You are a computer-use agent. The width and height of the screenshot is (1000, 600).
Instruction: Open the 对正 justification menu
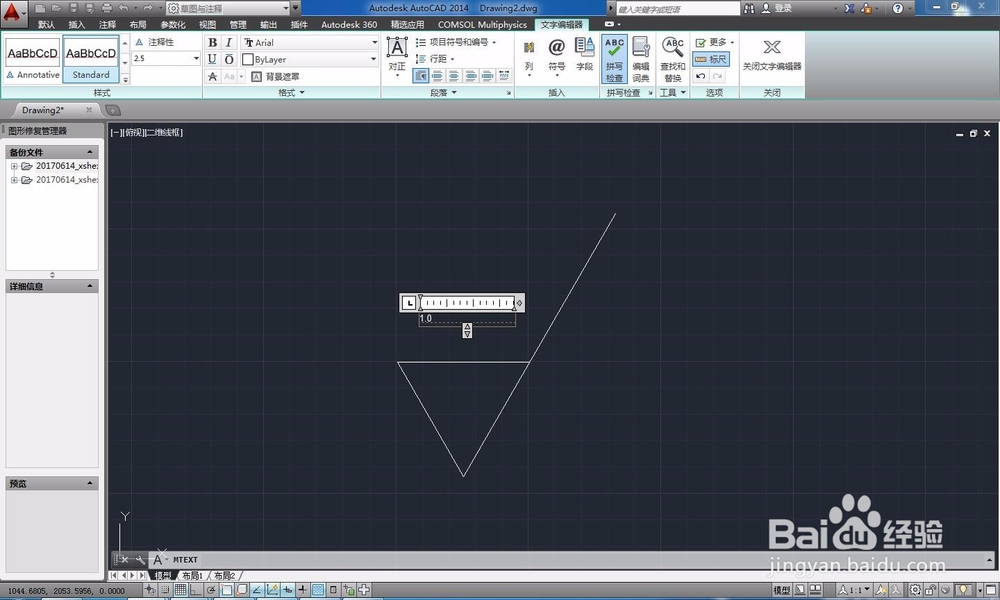tap(397, 56)
